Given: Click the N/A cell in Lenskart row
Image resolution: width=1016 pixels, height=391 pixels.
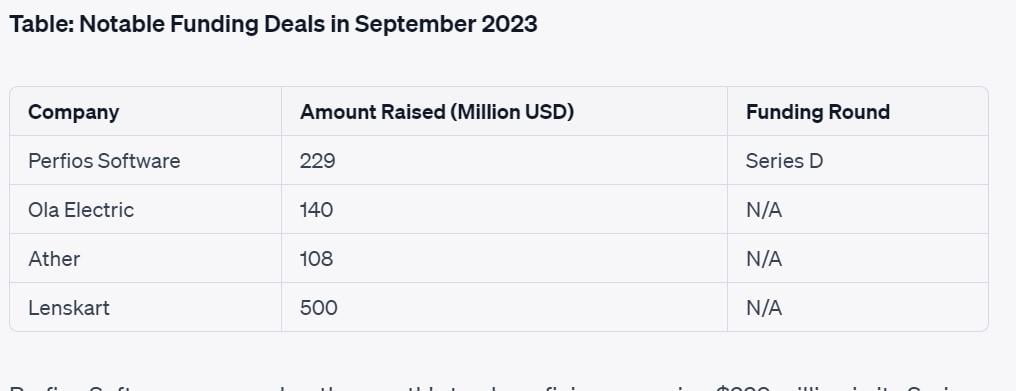Looking at the screenshot, I should [764, 307].
